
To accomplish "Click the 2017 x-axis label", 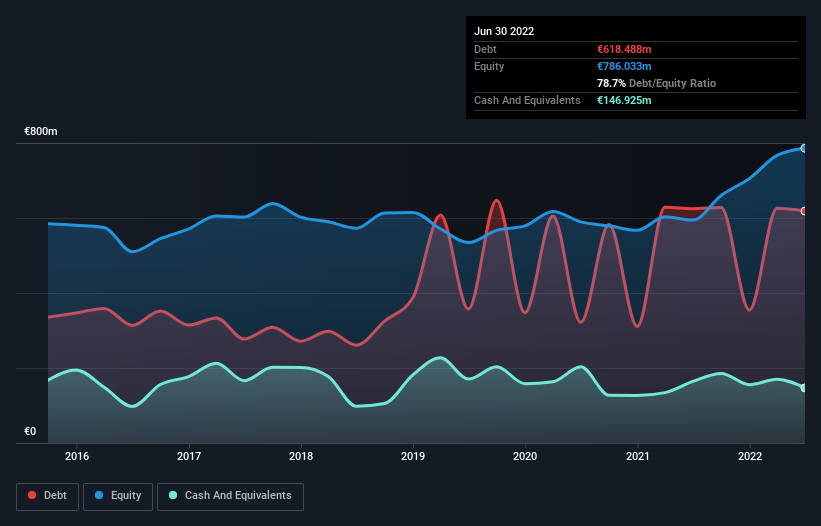I will 189,456.
